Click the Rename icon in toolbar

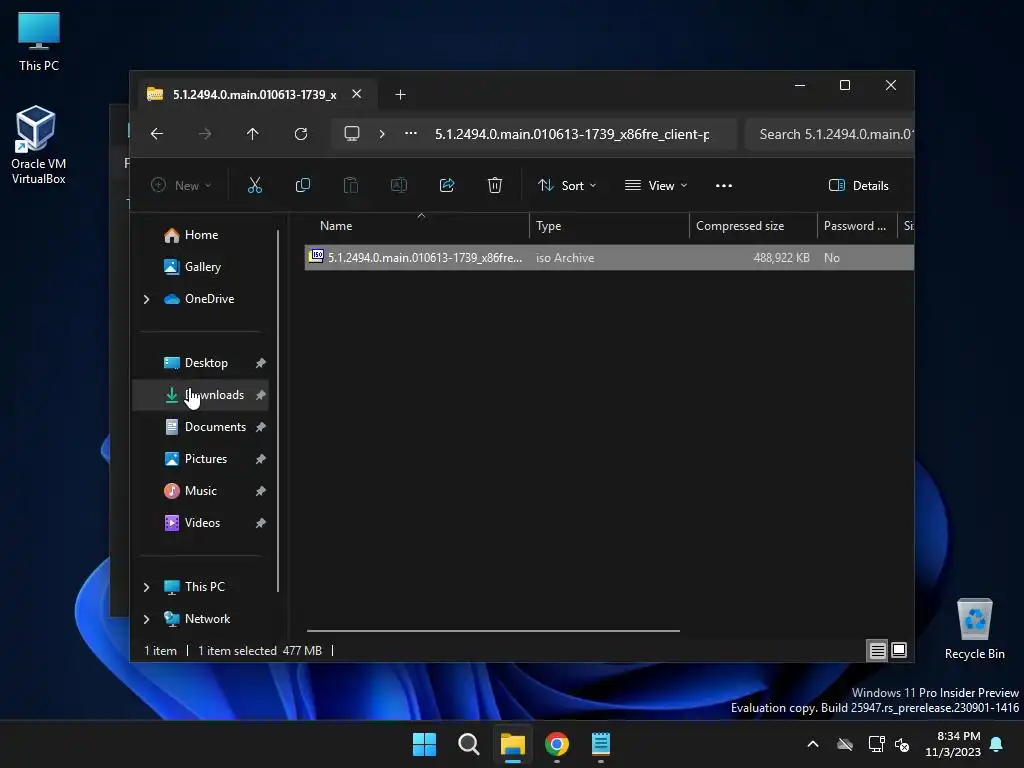click(x=398, y=185)
